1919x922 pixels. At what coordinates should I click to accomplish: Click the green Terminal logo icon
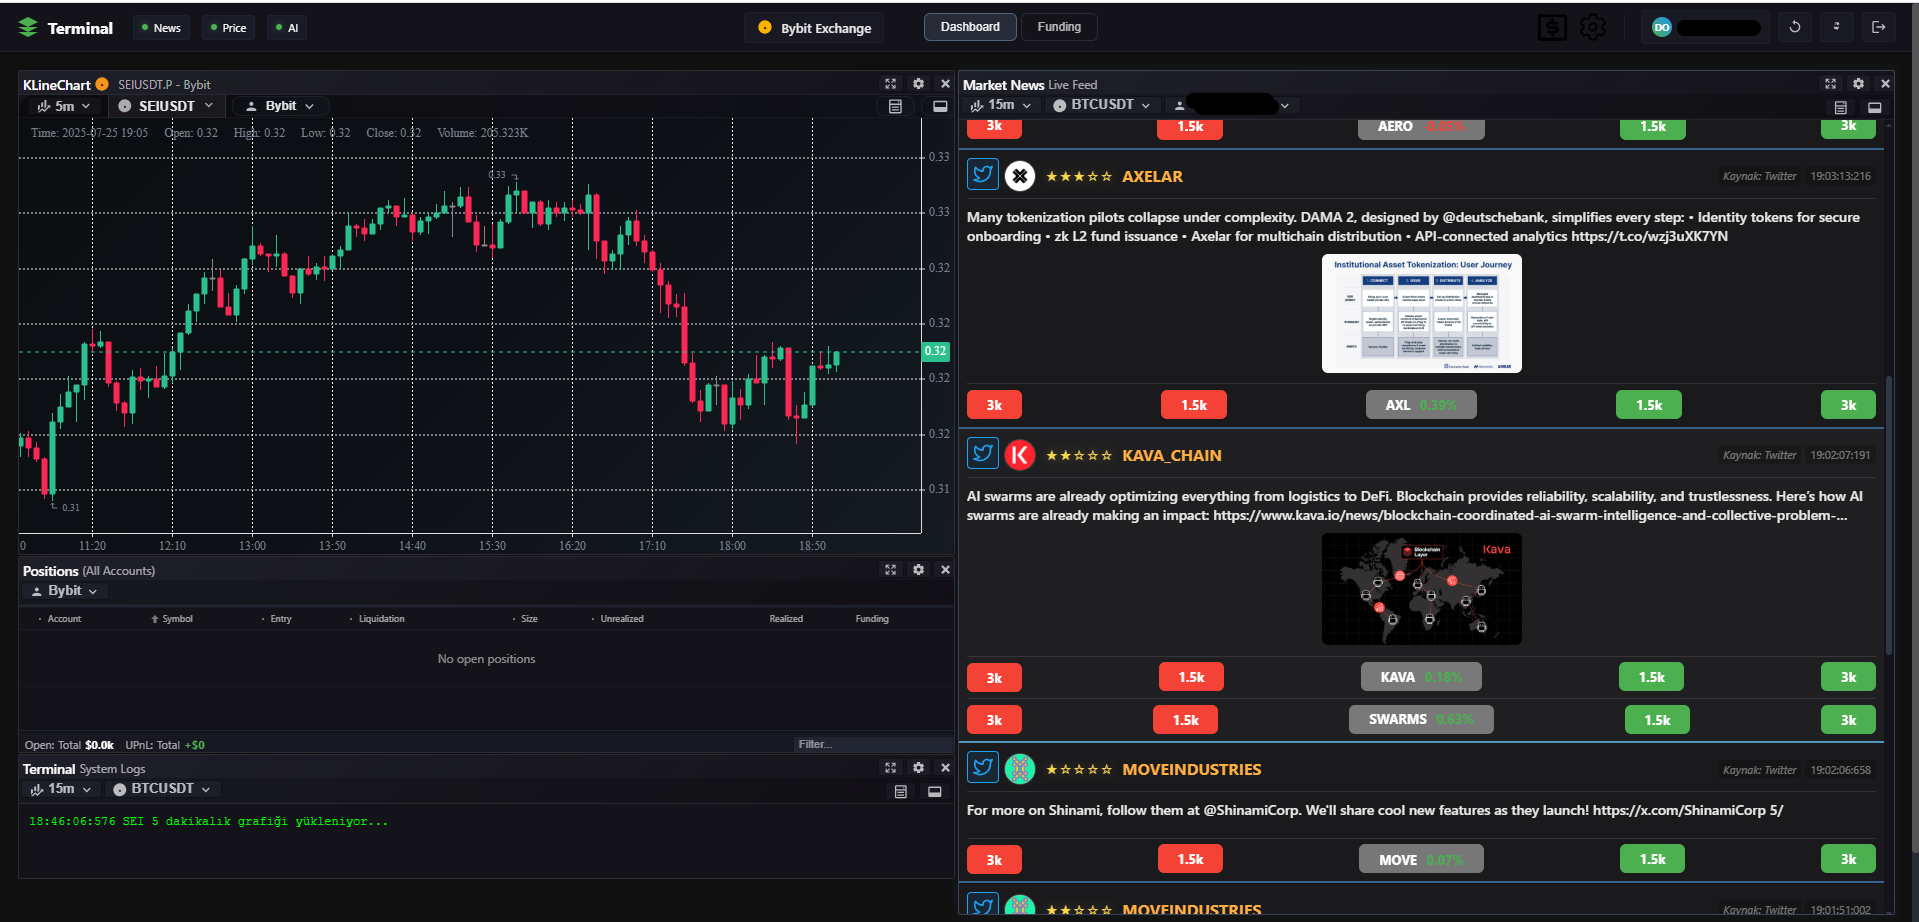[x=28, y=28]
